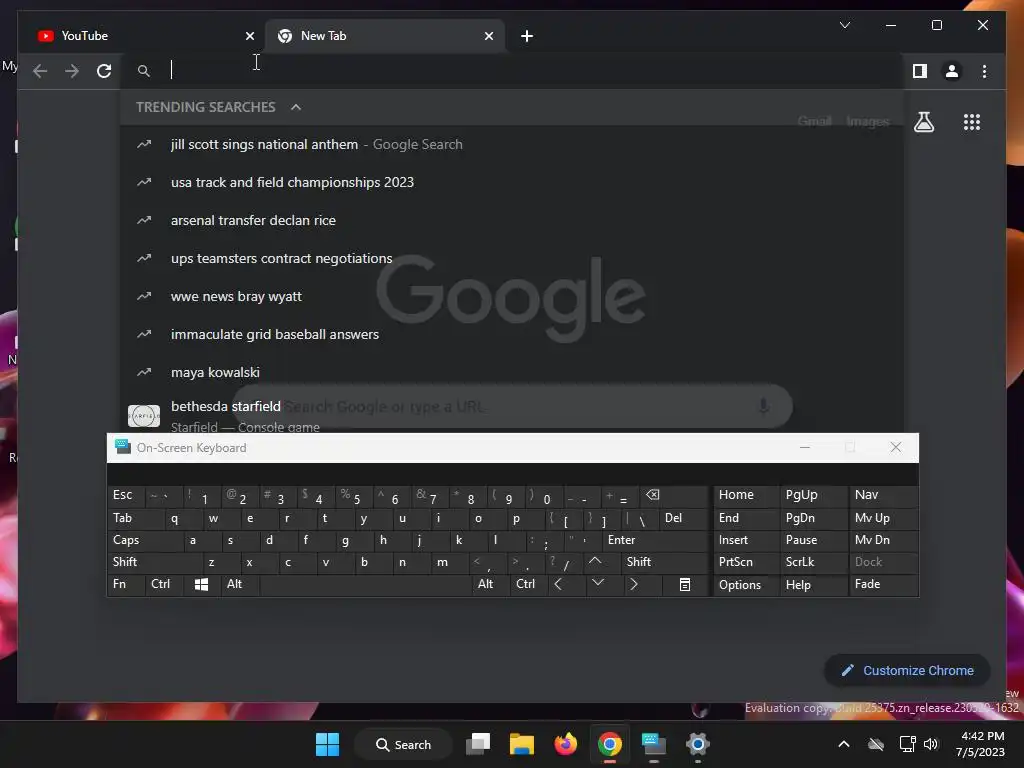Toggle the Fn key on On-Screen Keyboard
This screenshot has width=1024, height=768.
click(125, 584)
